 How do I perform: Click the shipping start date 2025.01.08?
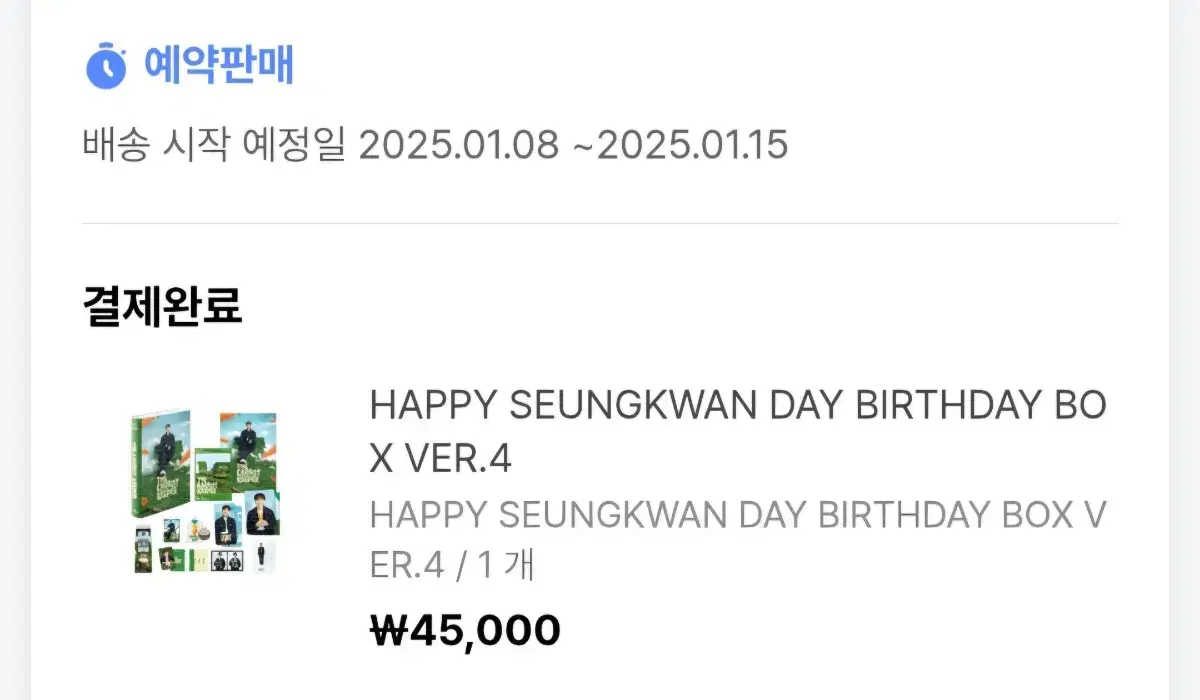click(458, 146)
